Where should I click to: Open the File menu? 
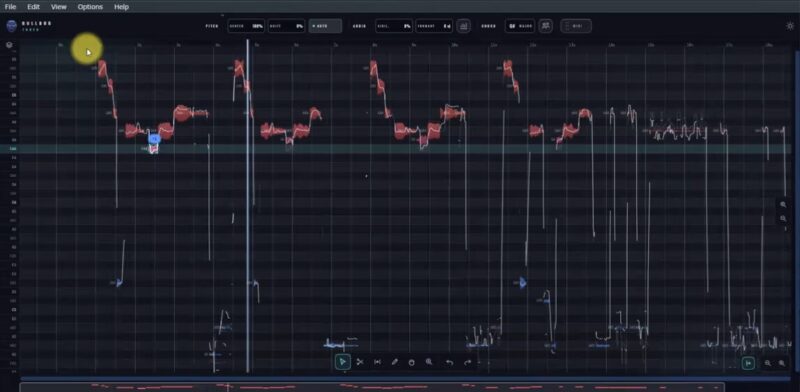[x=10, y=7]
